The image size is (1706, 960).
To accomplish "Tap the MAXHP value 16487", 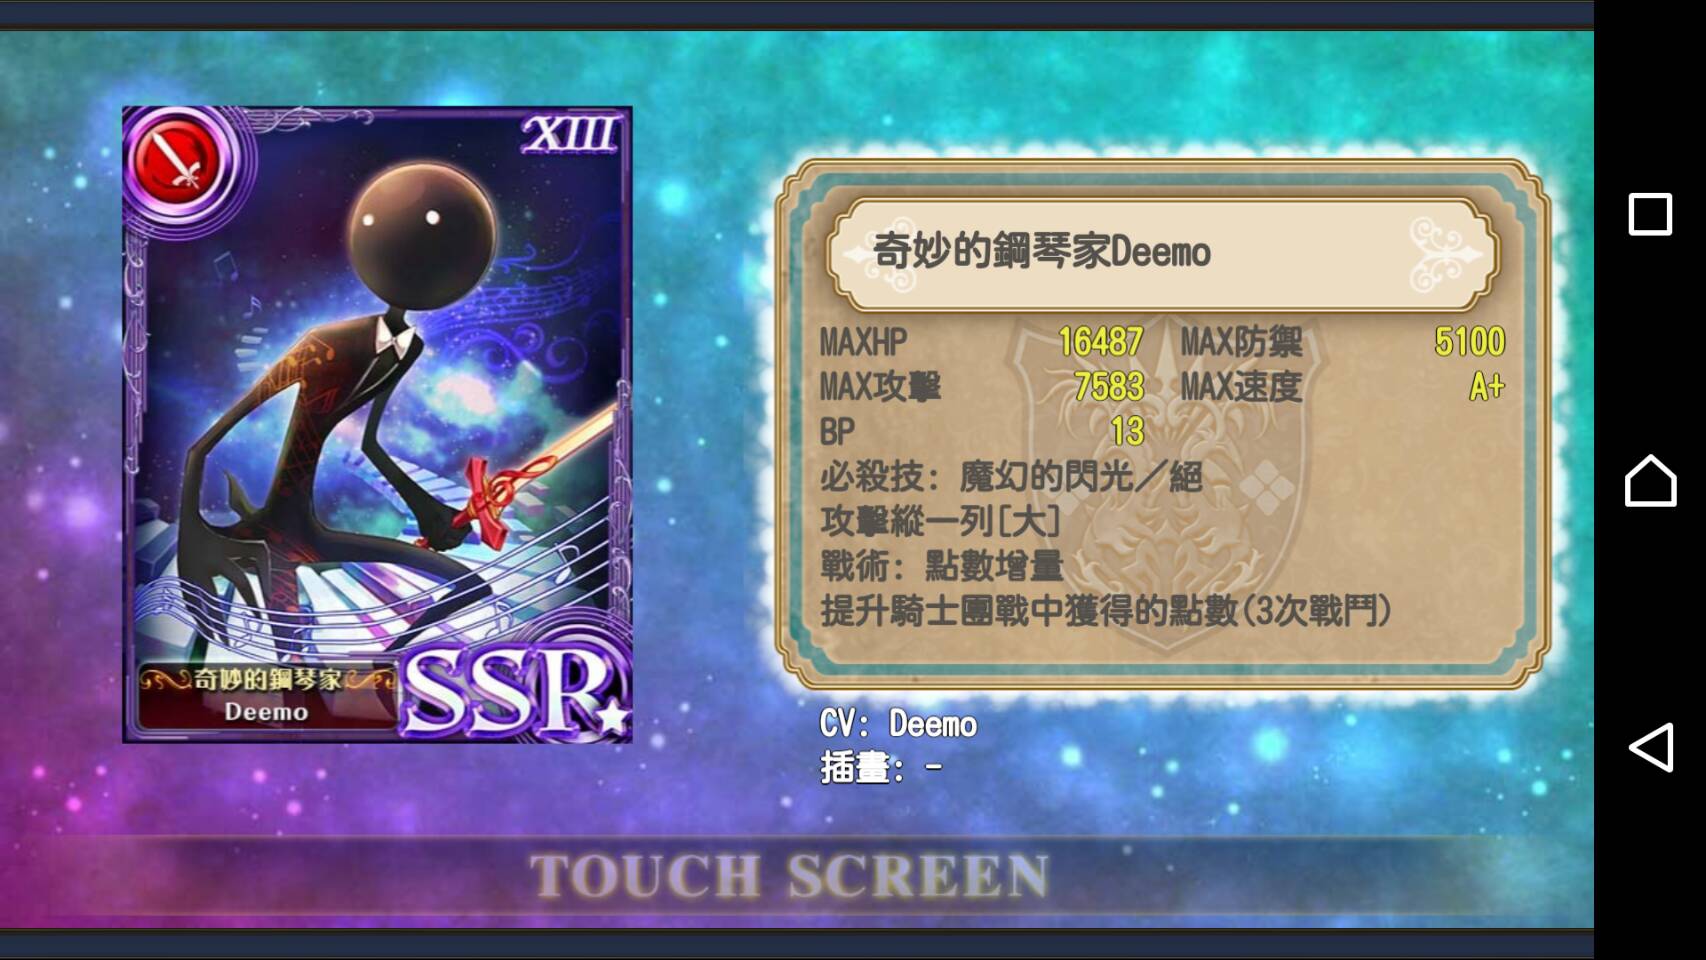I will [1100, 342].
